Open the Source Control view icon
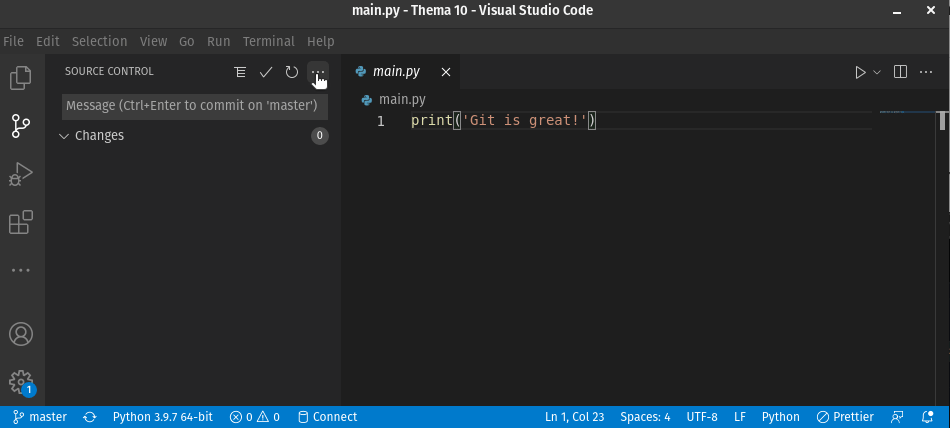The width and height of the screenshot is (950, 428). tap(20, 125)
